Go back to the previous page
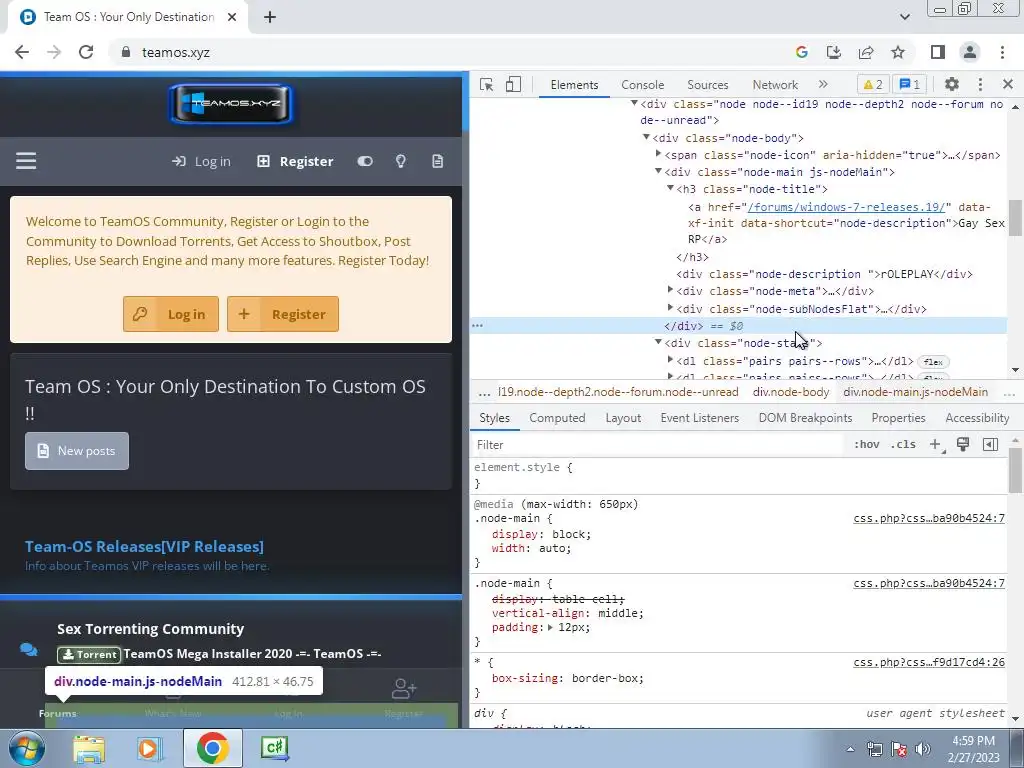1024x768 pixels. coord(22,52)
